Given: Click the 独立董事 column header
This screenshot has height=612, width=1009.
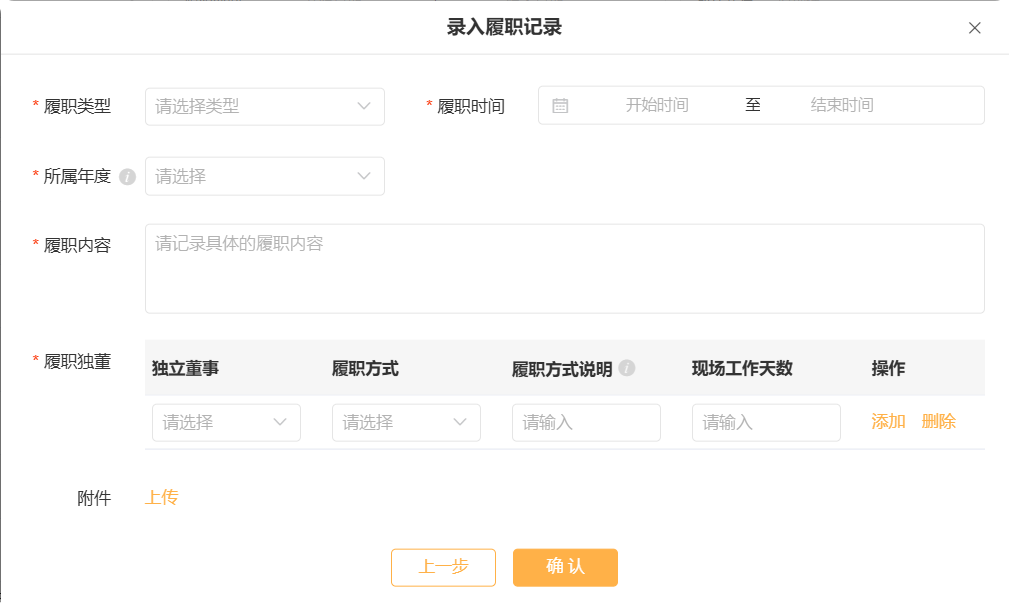Looking at the screenshot, I should click(x=185, y=368).
